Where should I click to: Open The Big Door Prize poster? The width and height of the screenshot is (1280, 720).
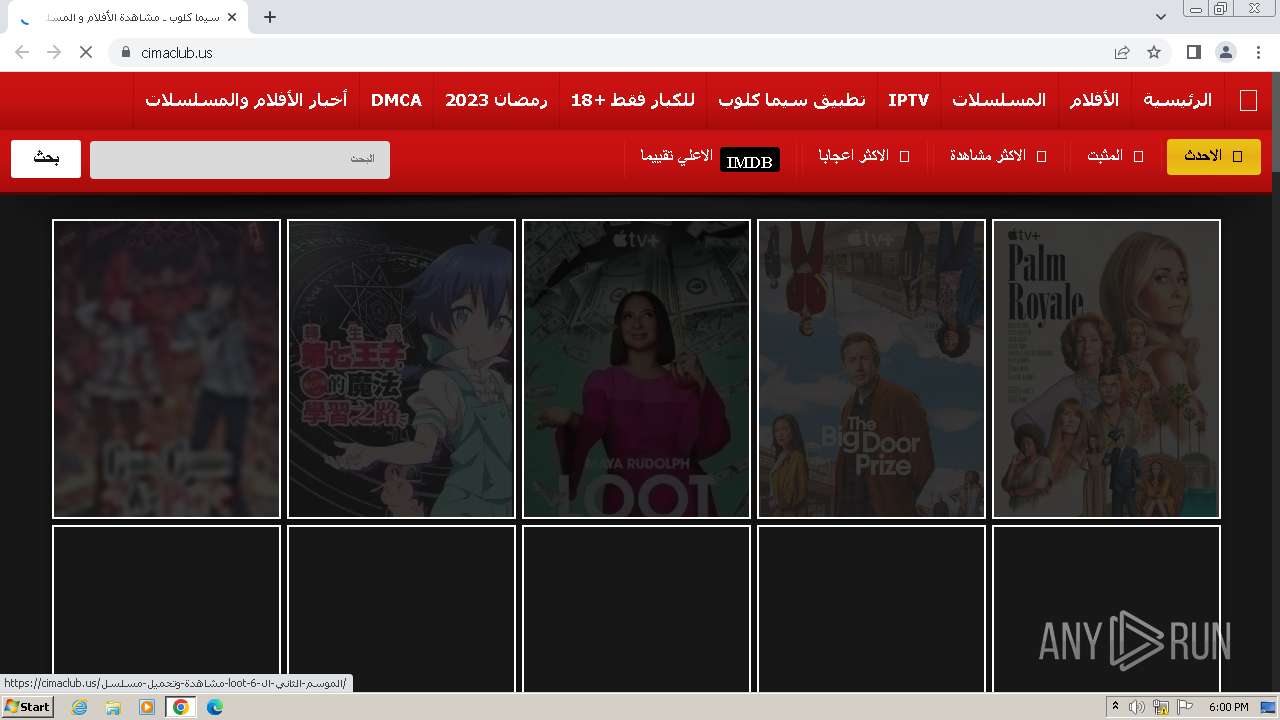(x=871, y=369)
